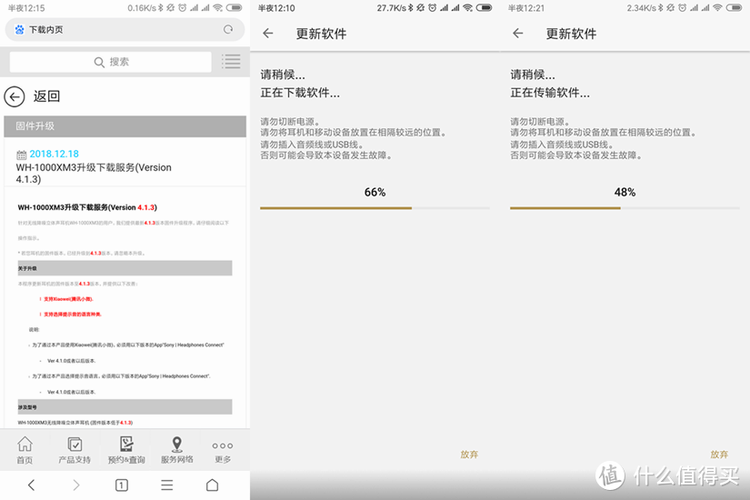Tap the alarm clock icon in the 12:21 status bar
This screenshot has height=500, width=750.
pyautogui.click(x=682, y=8)
